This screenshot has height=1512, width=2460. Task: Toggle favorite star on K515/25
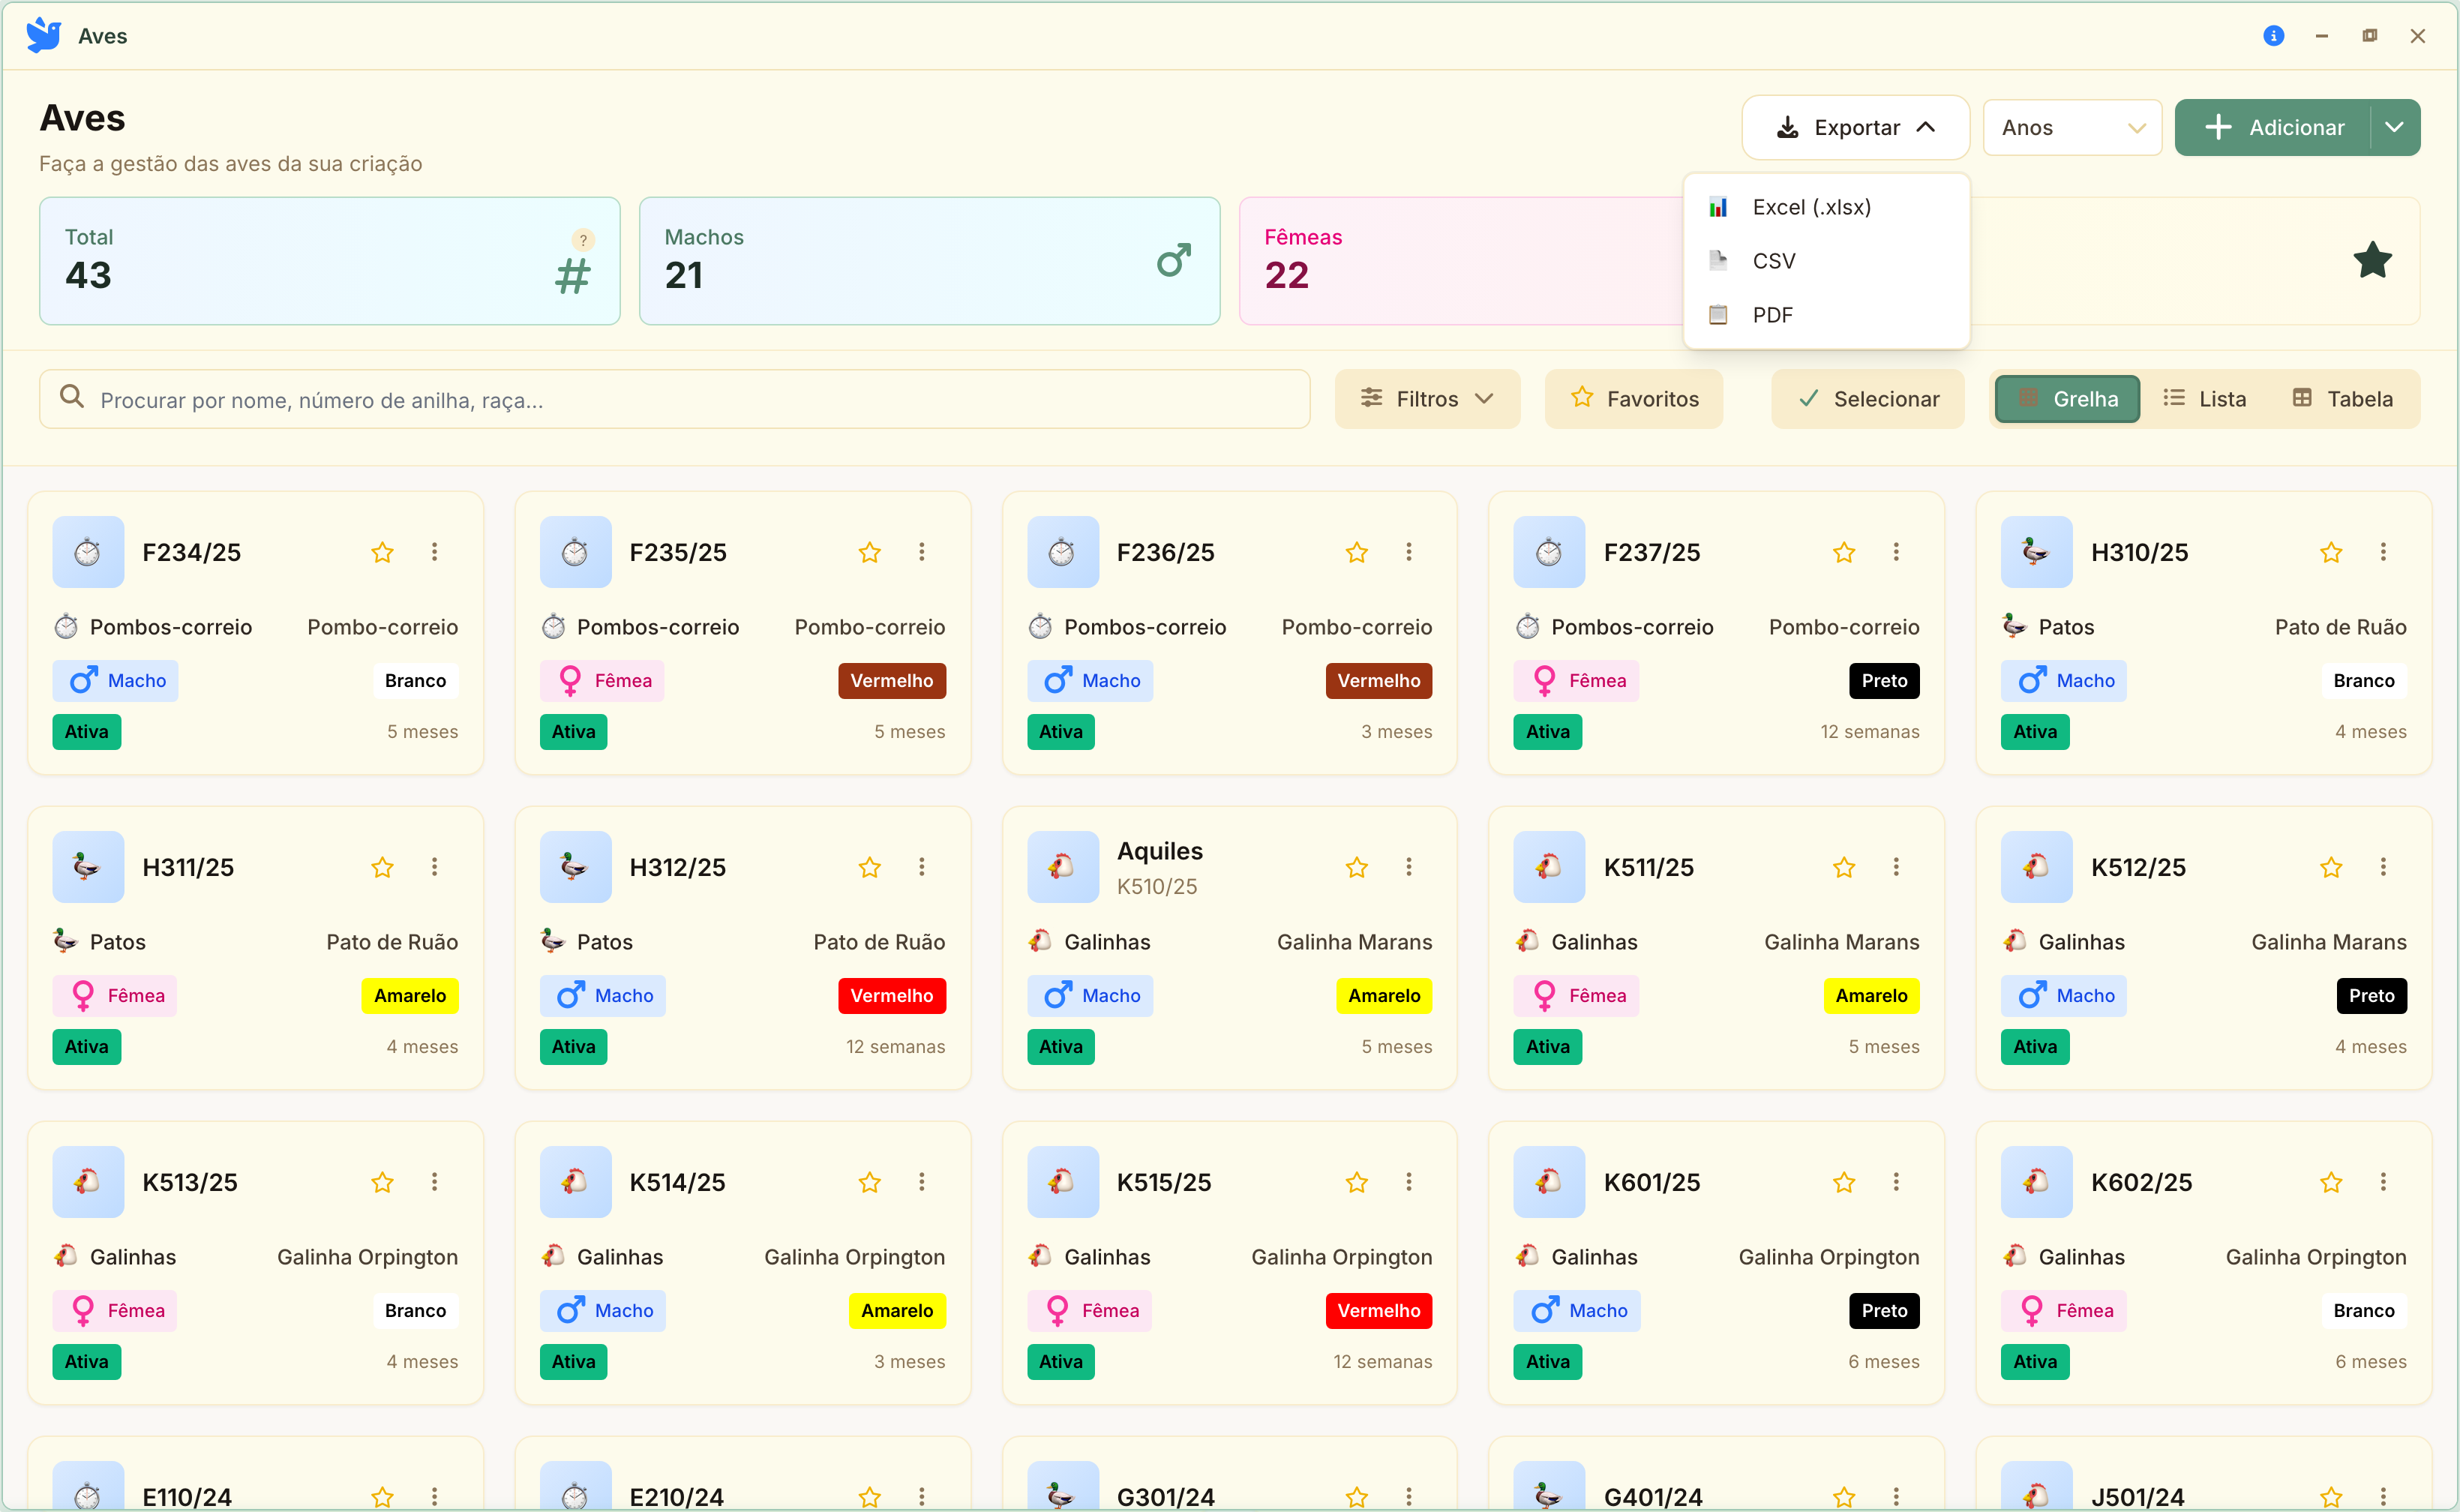point(1357,1182)
